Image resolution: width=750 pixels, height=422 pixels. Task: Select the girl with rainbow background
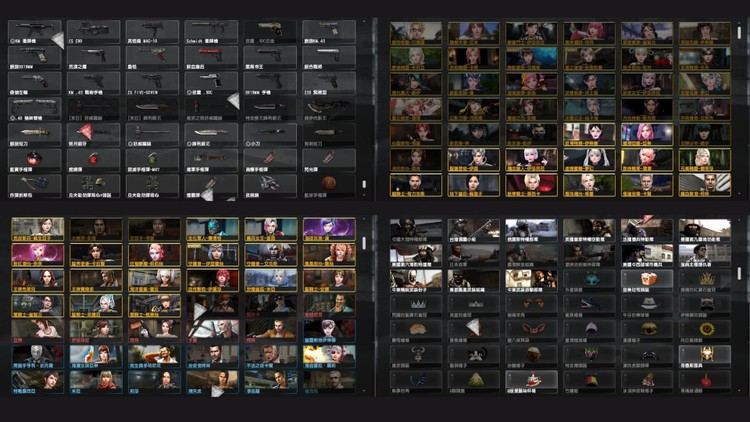(96, 357)
